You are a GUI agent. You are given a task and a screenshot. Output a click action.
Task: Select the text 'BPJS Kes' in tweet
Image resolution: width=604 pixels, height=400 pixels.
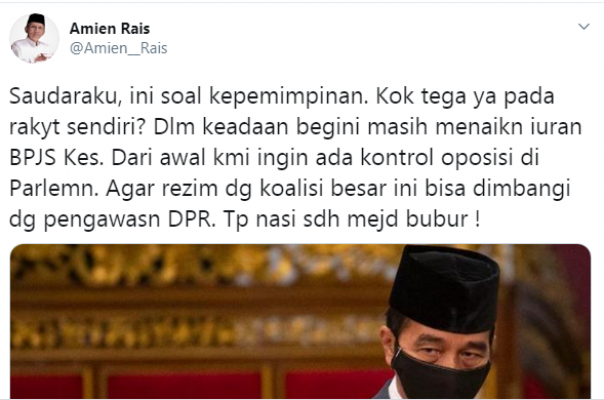pyautogui.click(x=56, y=158)
